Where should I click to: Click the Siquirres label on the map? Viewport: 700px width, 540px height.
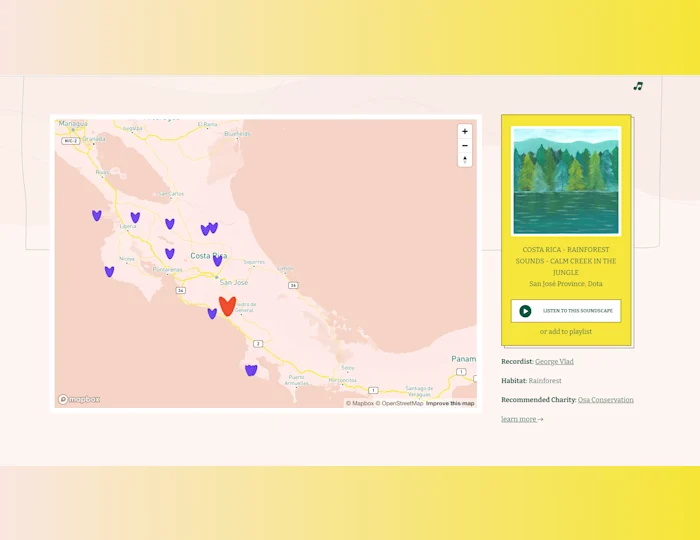(254, 262)
